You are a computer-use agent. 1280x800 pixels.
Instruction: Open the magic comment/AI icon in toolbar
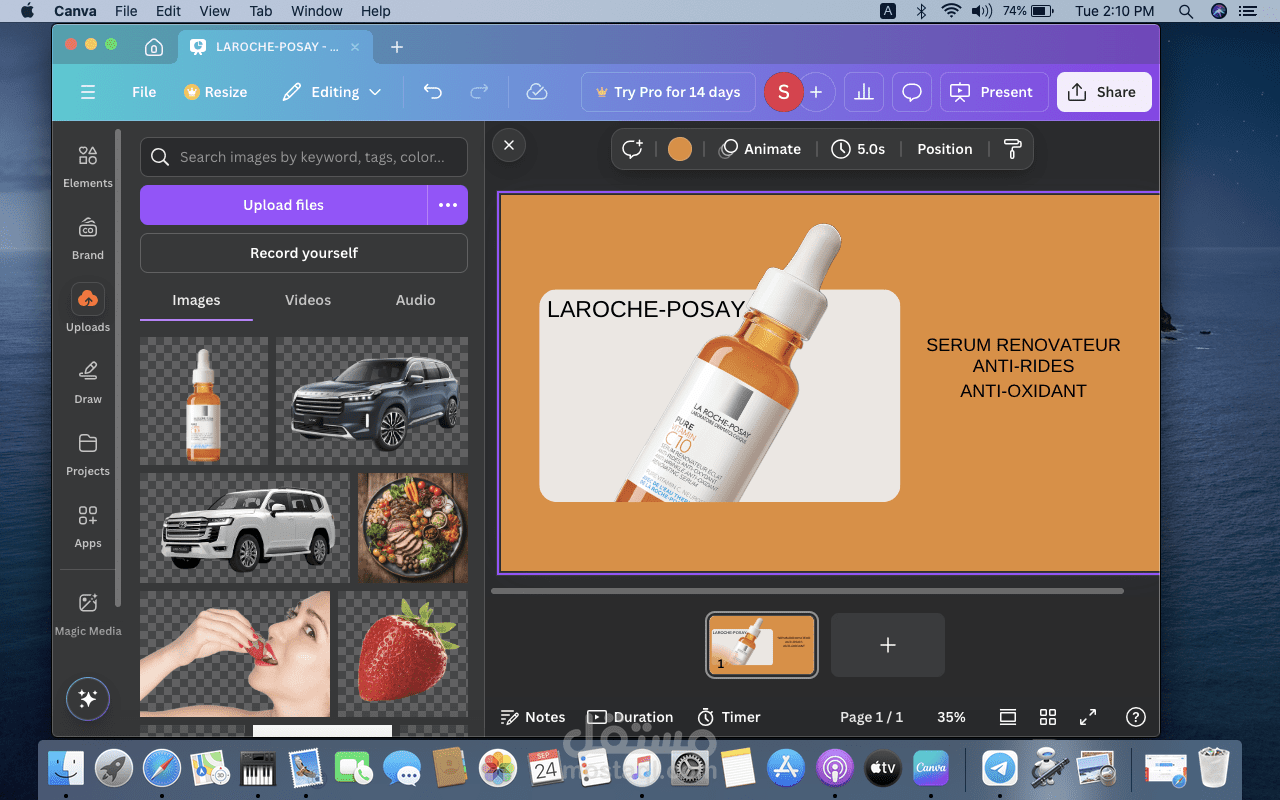pos(632,149)
